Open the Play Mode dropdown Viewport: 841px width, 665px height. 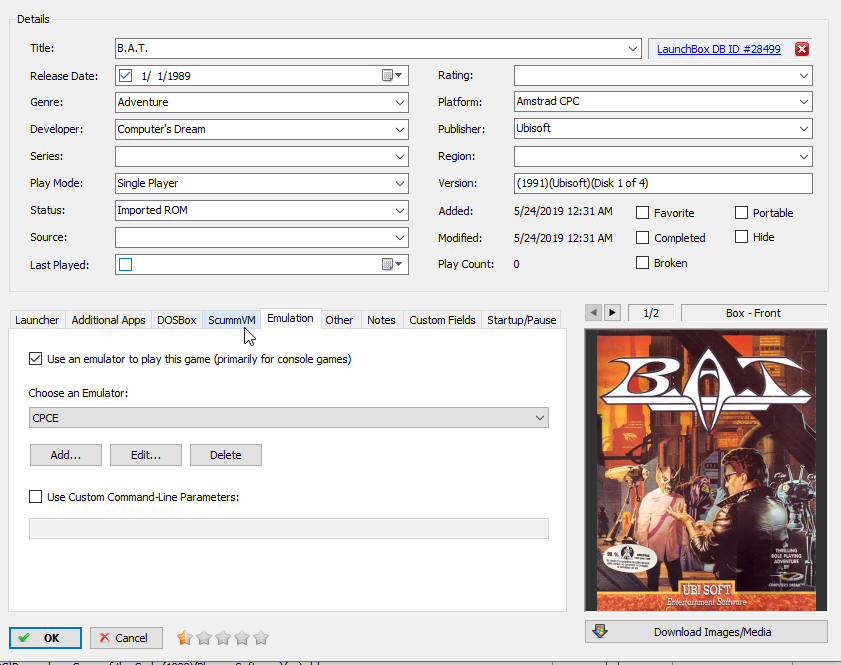pos(400,183)
